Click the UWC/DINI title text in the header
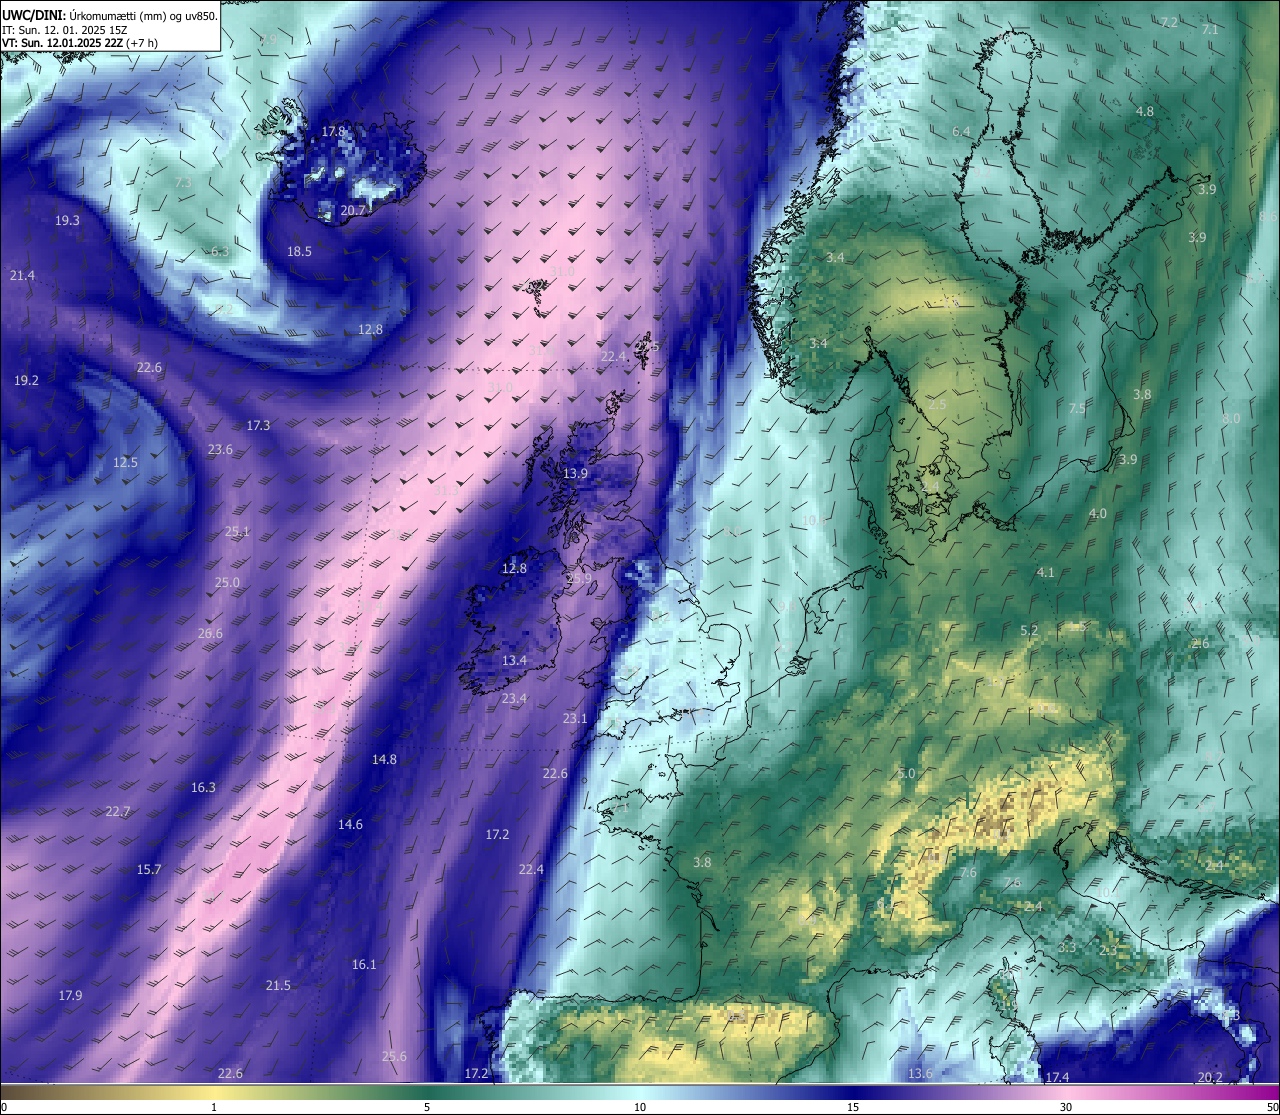 110,16
